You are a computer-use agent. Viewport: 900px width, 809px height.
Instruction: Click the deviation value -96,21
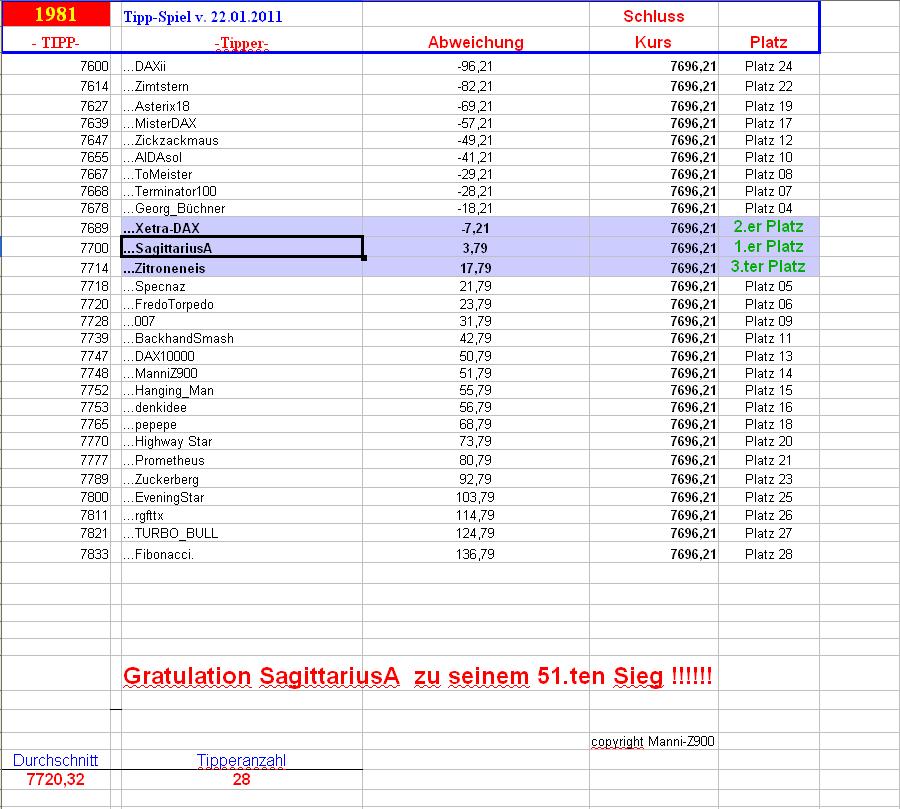tap(475, 66)
